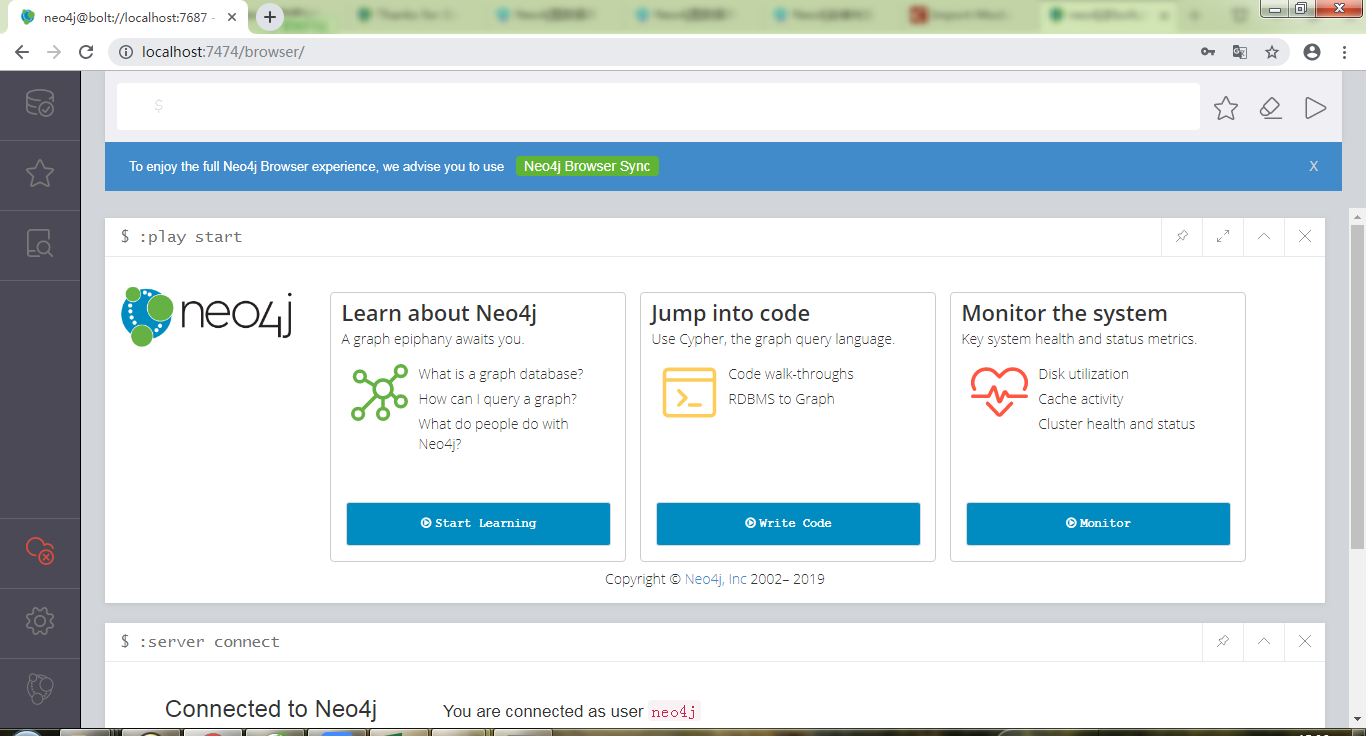Pin the :play start frame
This screenshot has height=736, width=1366.
(x=1182, y=237)
